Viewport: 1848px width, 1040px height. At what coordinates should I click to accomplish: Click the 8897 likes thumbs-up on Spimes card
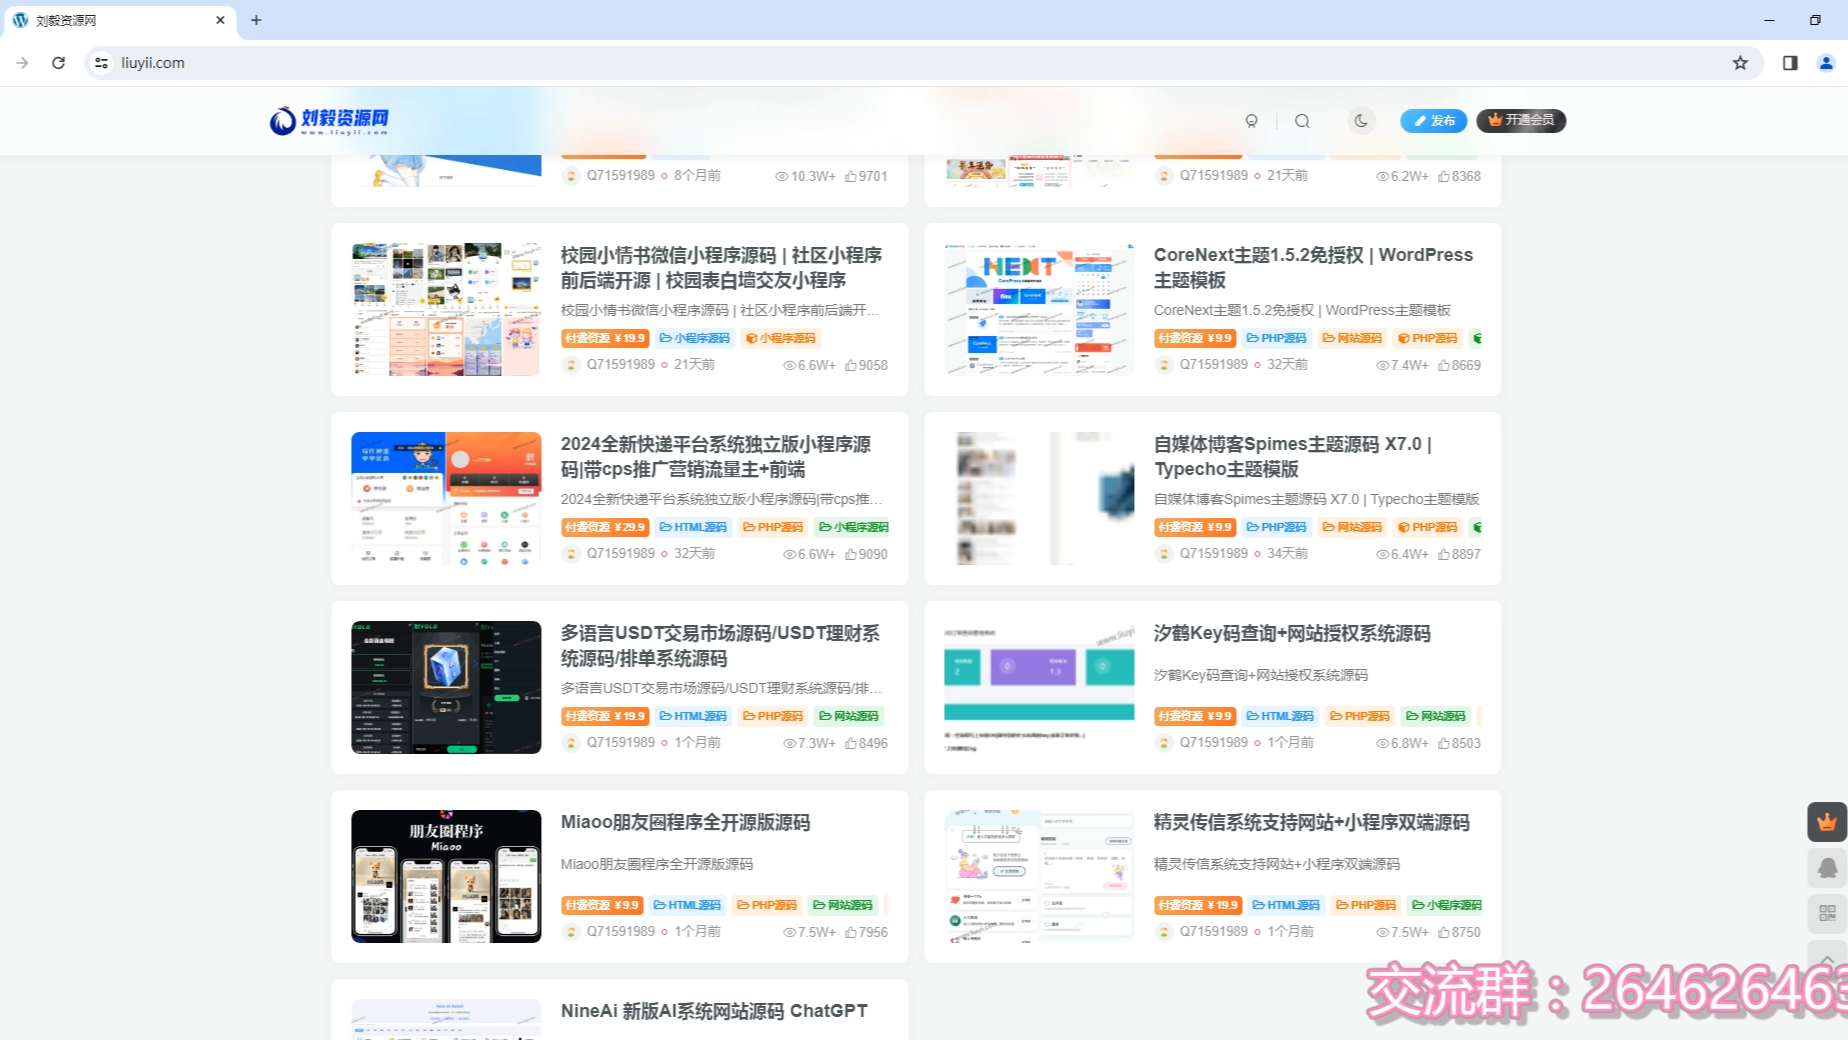click(1459, 554)
